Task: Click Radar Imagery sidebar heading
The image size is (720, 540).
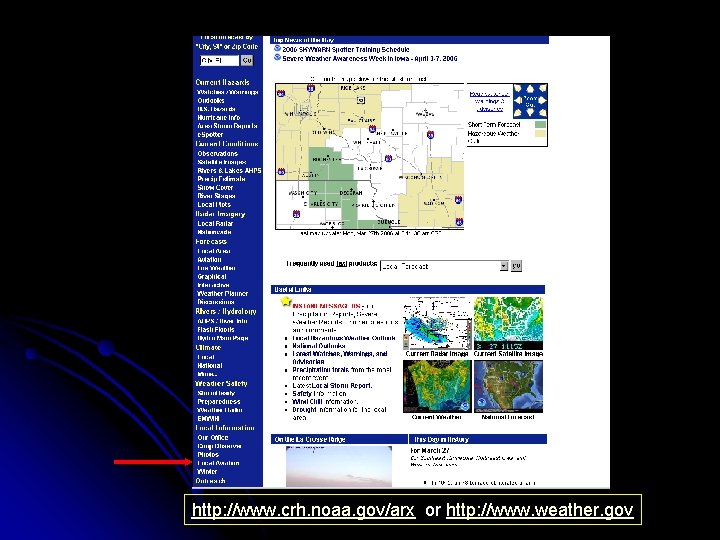Action: pyautogui.click(x=220, y=214)
